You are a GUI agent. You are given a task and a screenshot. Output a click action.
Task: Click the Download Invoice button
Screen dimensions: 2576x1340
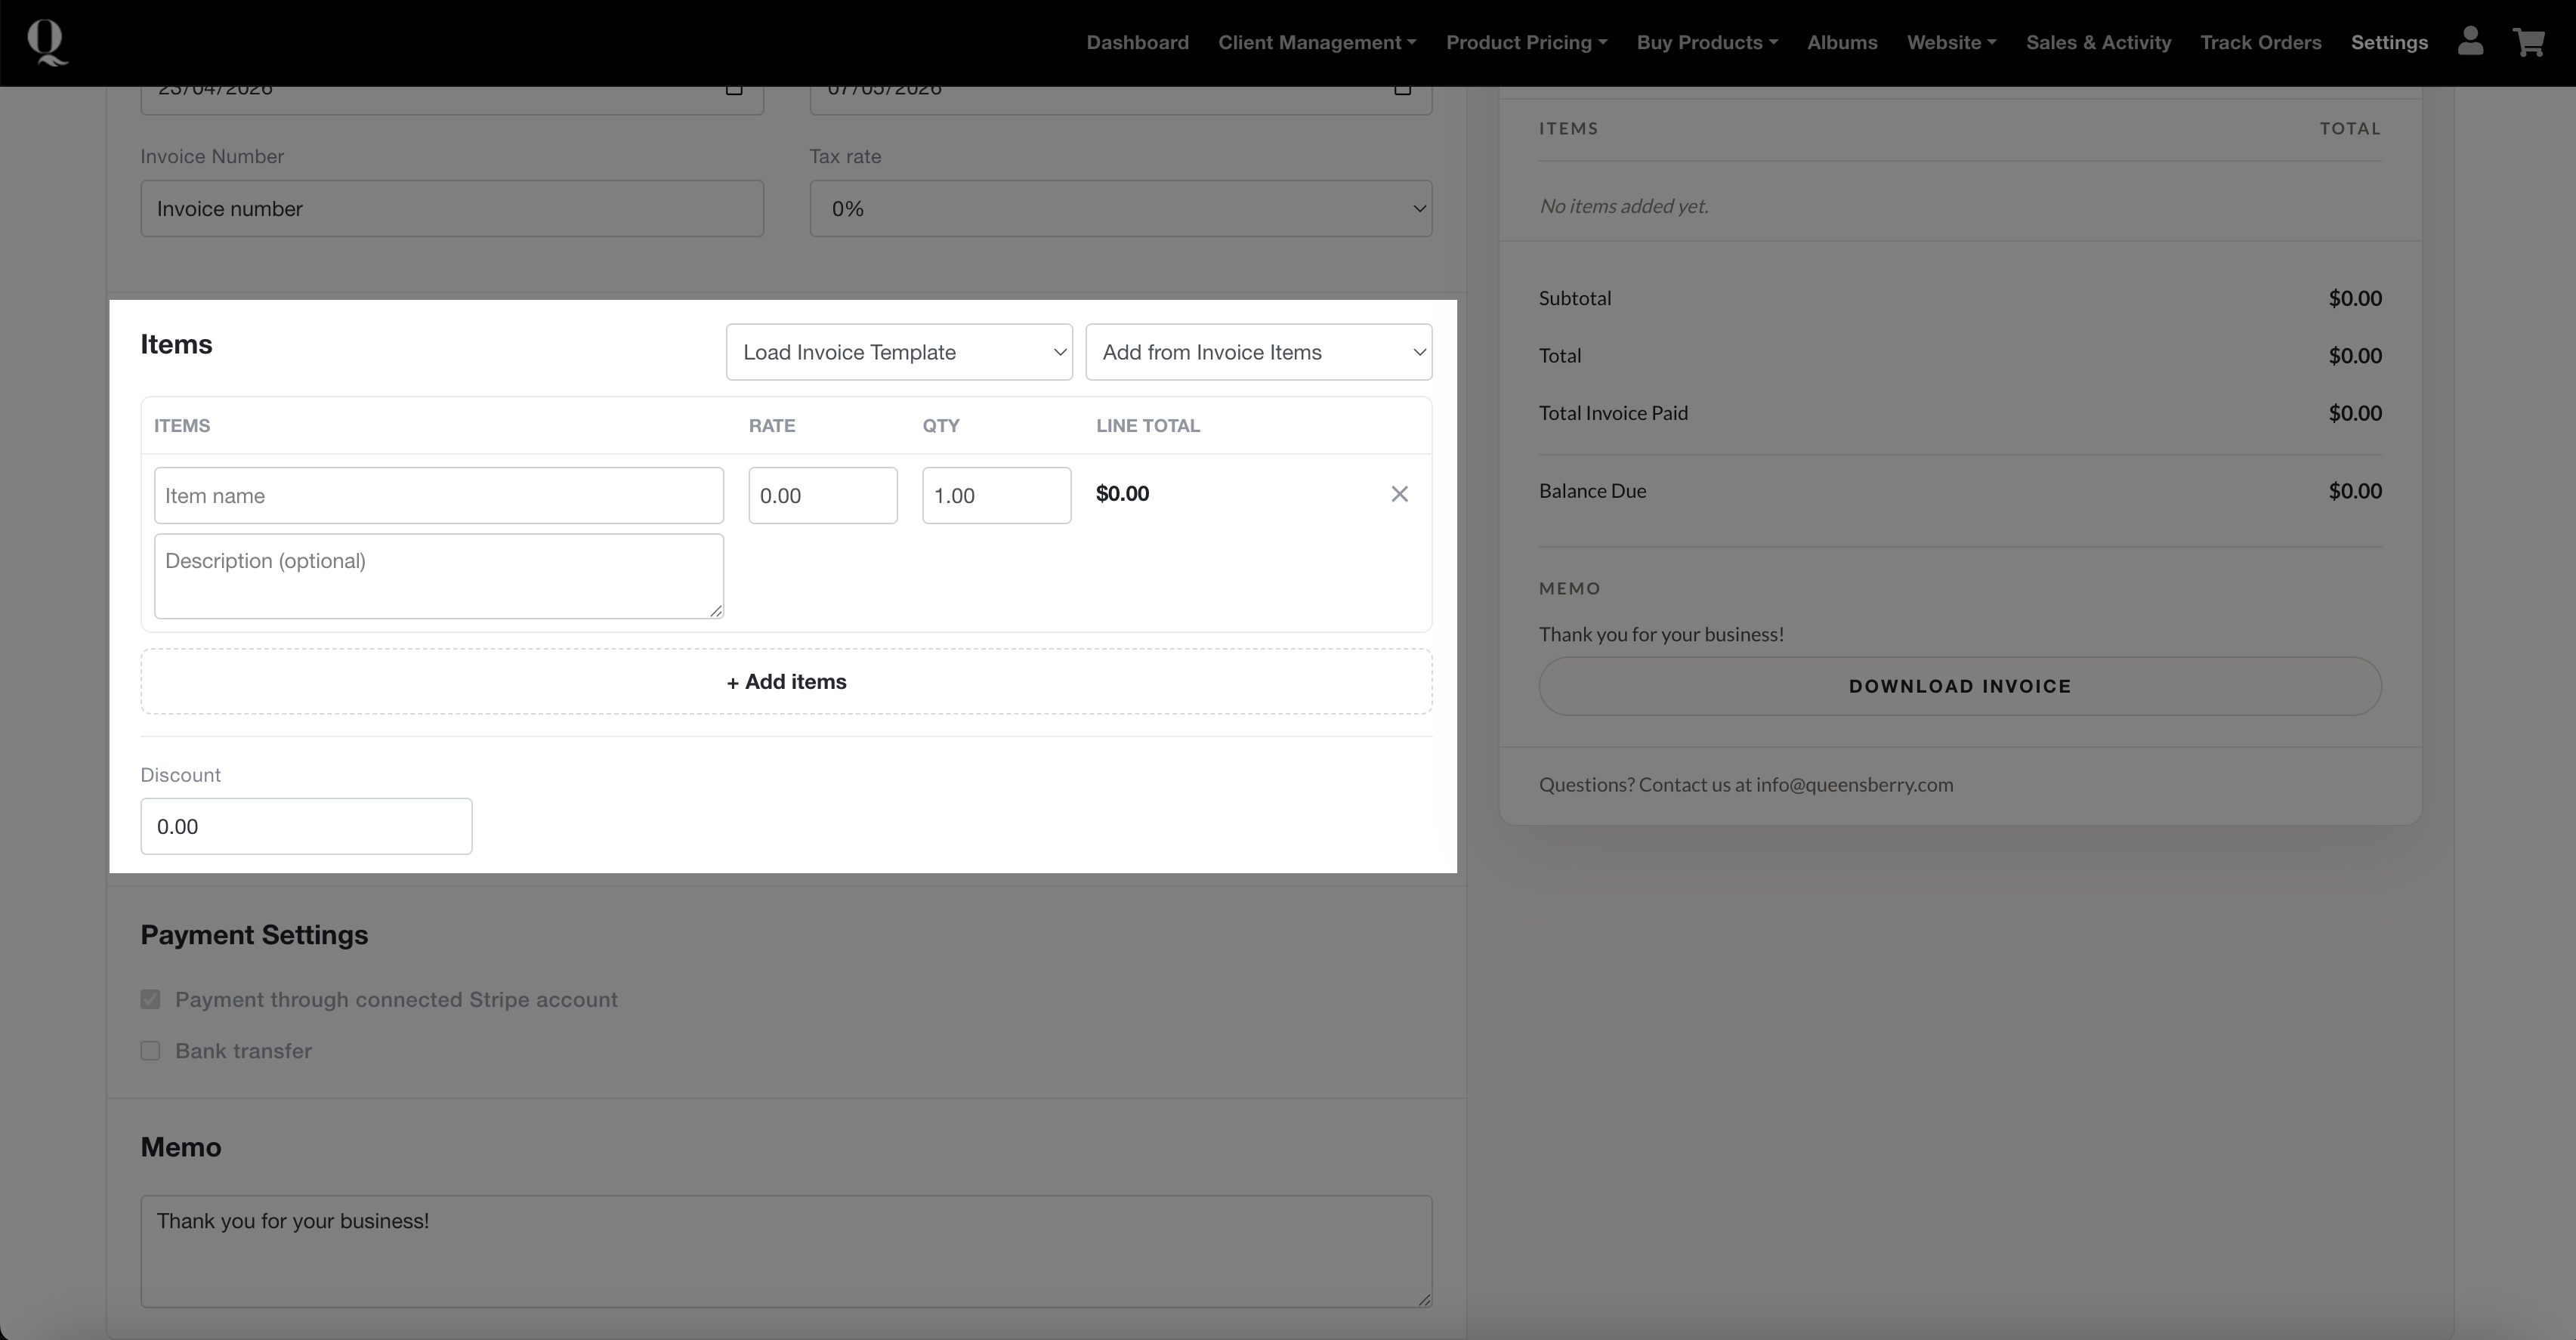(1959, 686)
